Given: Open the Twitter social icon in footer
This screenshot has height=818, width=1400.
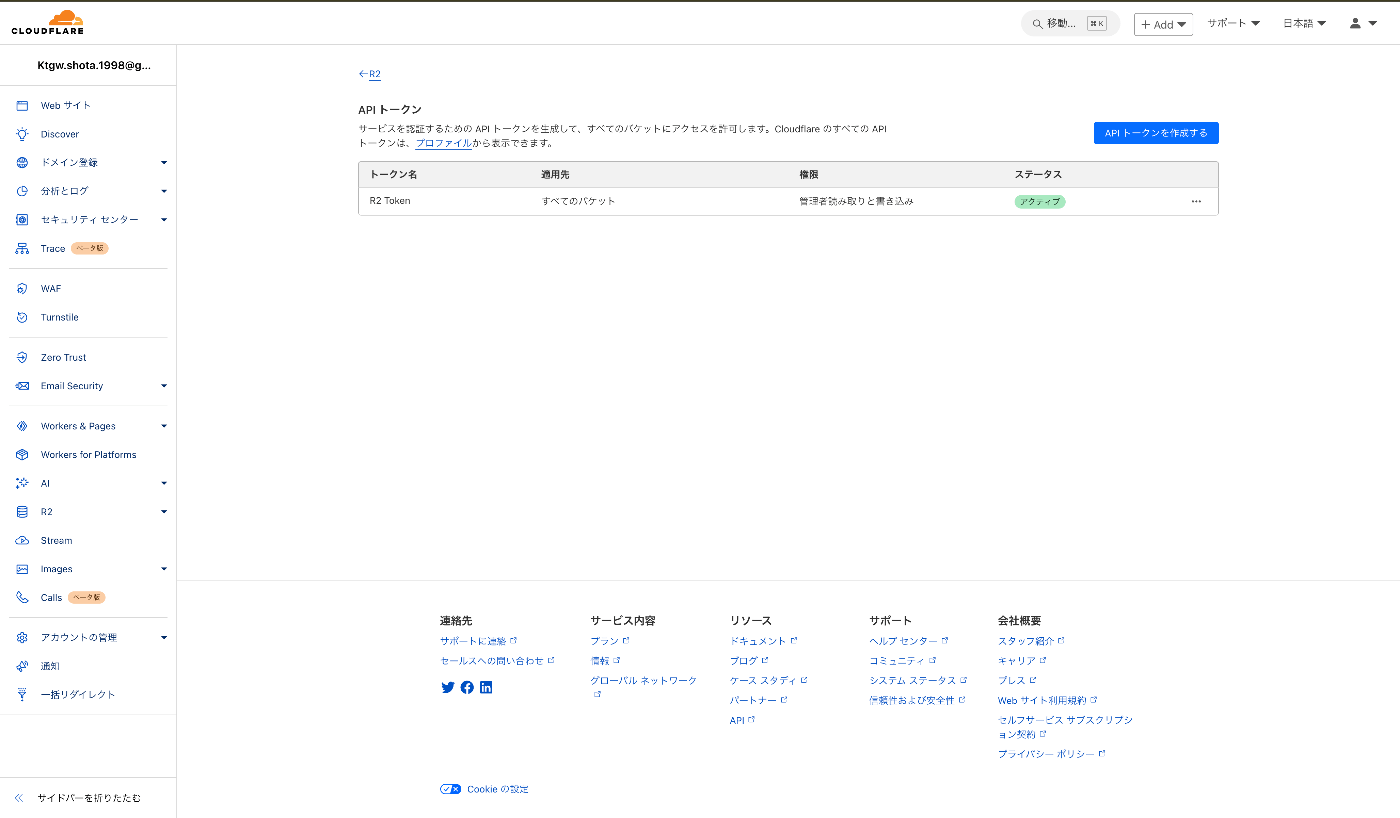Looking at the screenshot, I should point(448,687).
